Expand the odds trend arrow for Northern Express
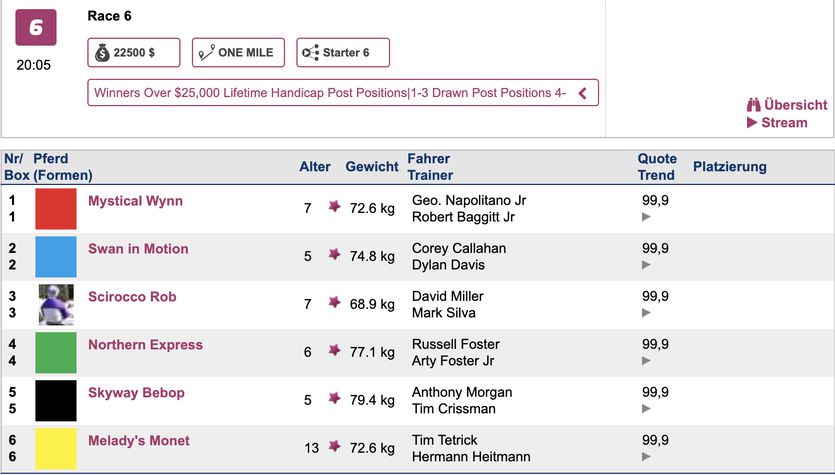This screenshot has width=835, height=475. coord(646,360)
